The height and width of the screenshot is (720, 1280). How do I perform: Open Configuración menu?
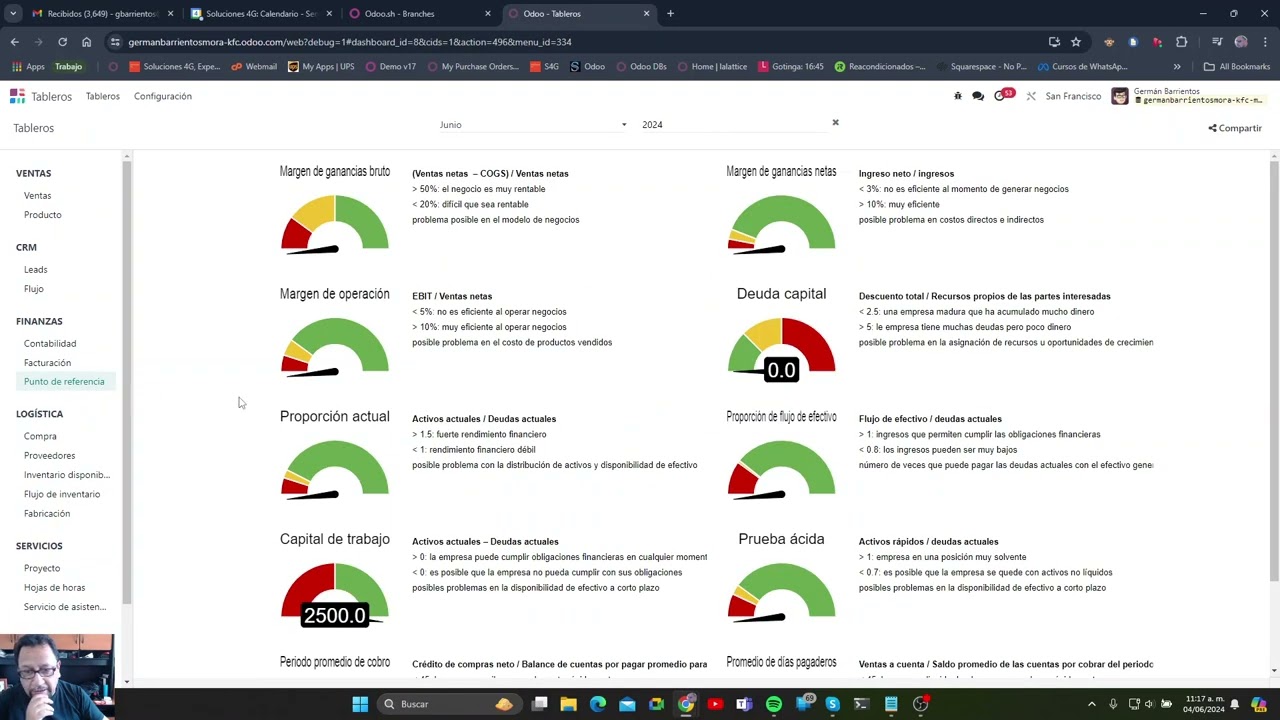[163, 96]
